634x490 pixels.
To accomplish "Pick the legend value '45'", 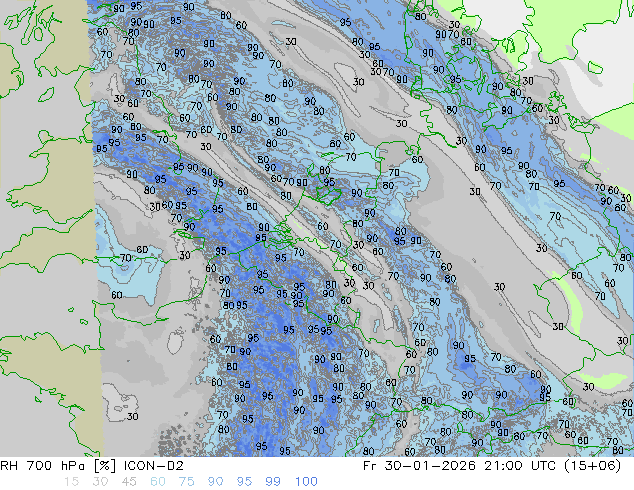I will 129,482.
